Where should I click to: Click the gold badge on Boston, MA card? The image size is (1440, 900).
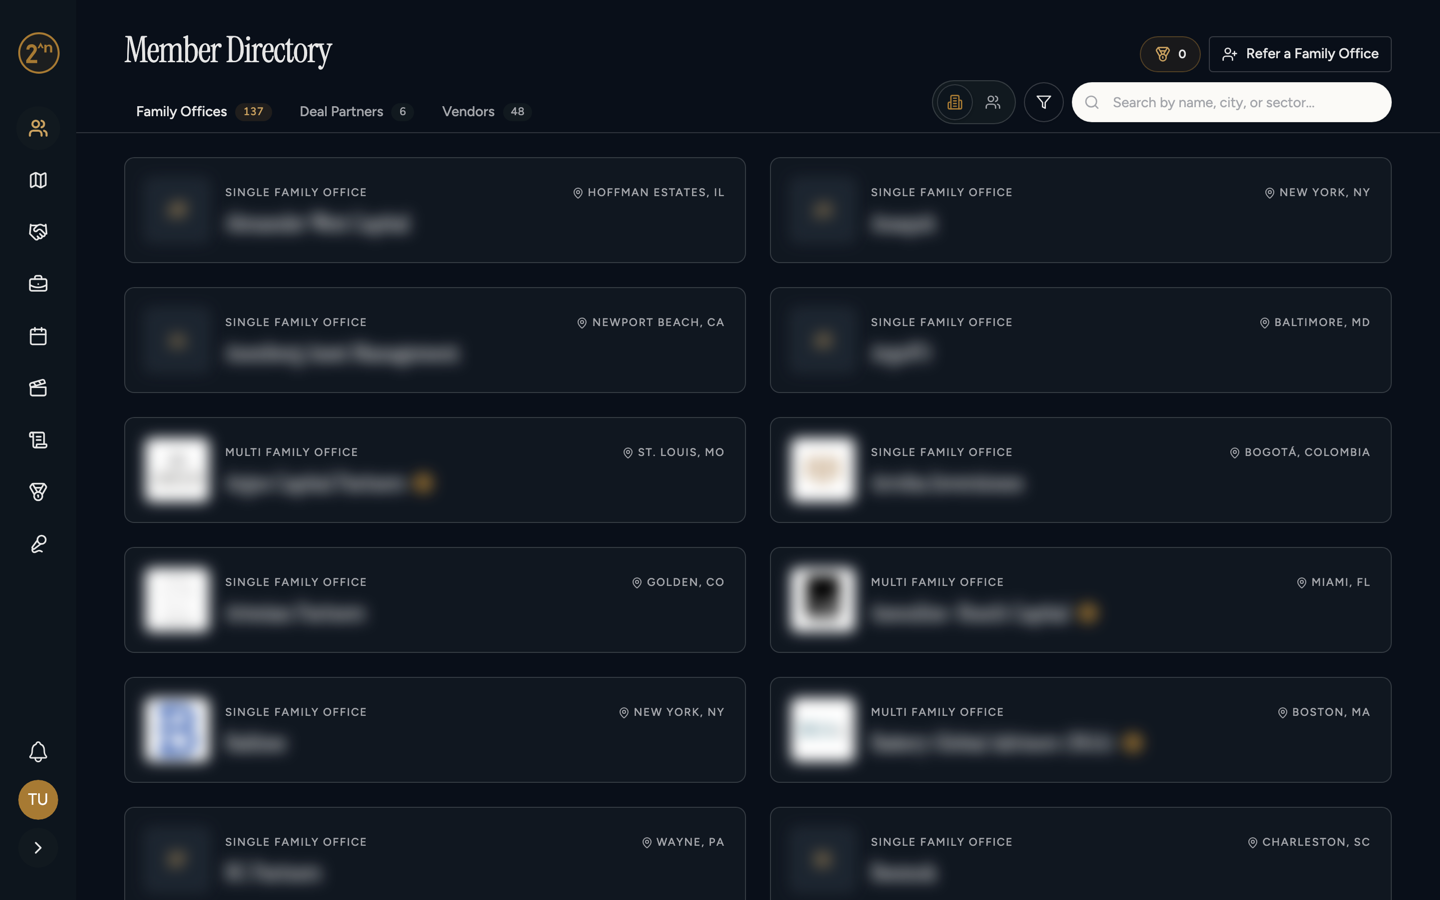tap(1133, 743)
